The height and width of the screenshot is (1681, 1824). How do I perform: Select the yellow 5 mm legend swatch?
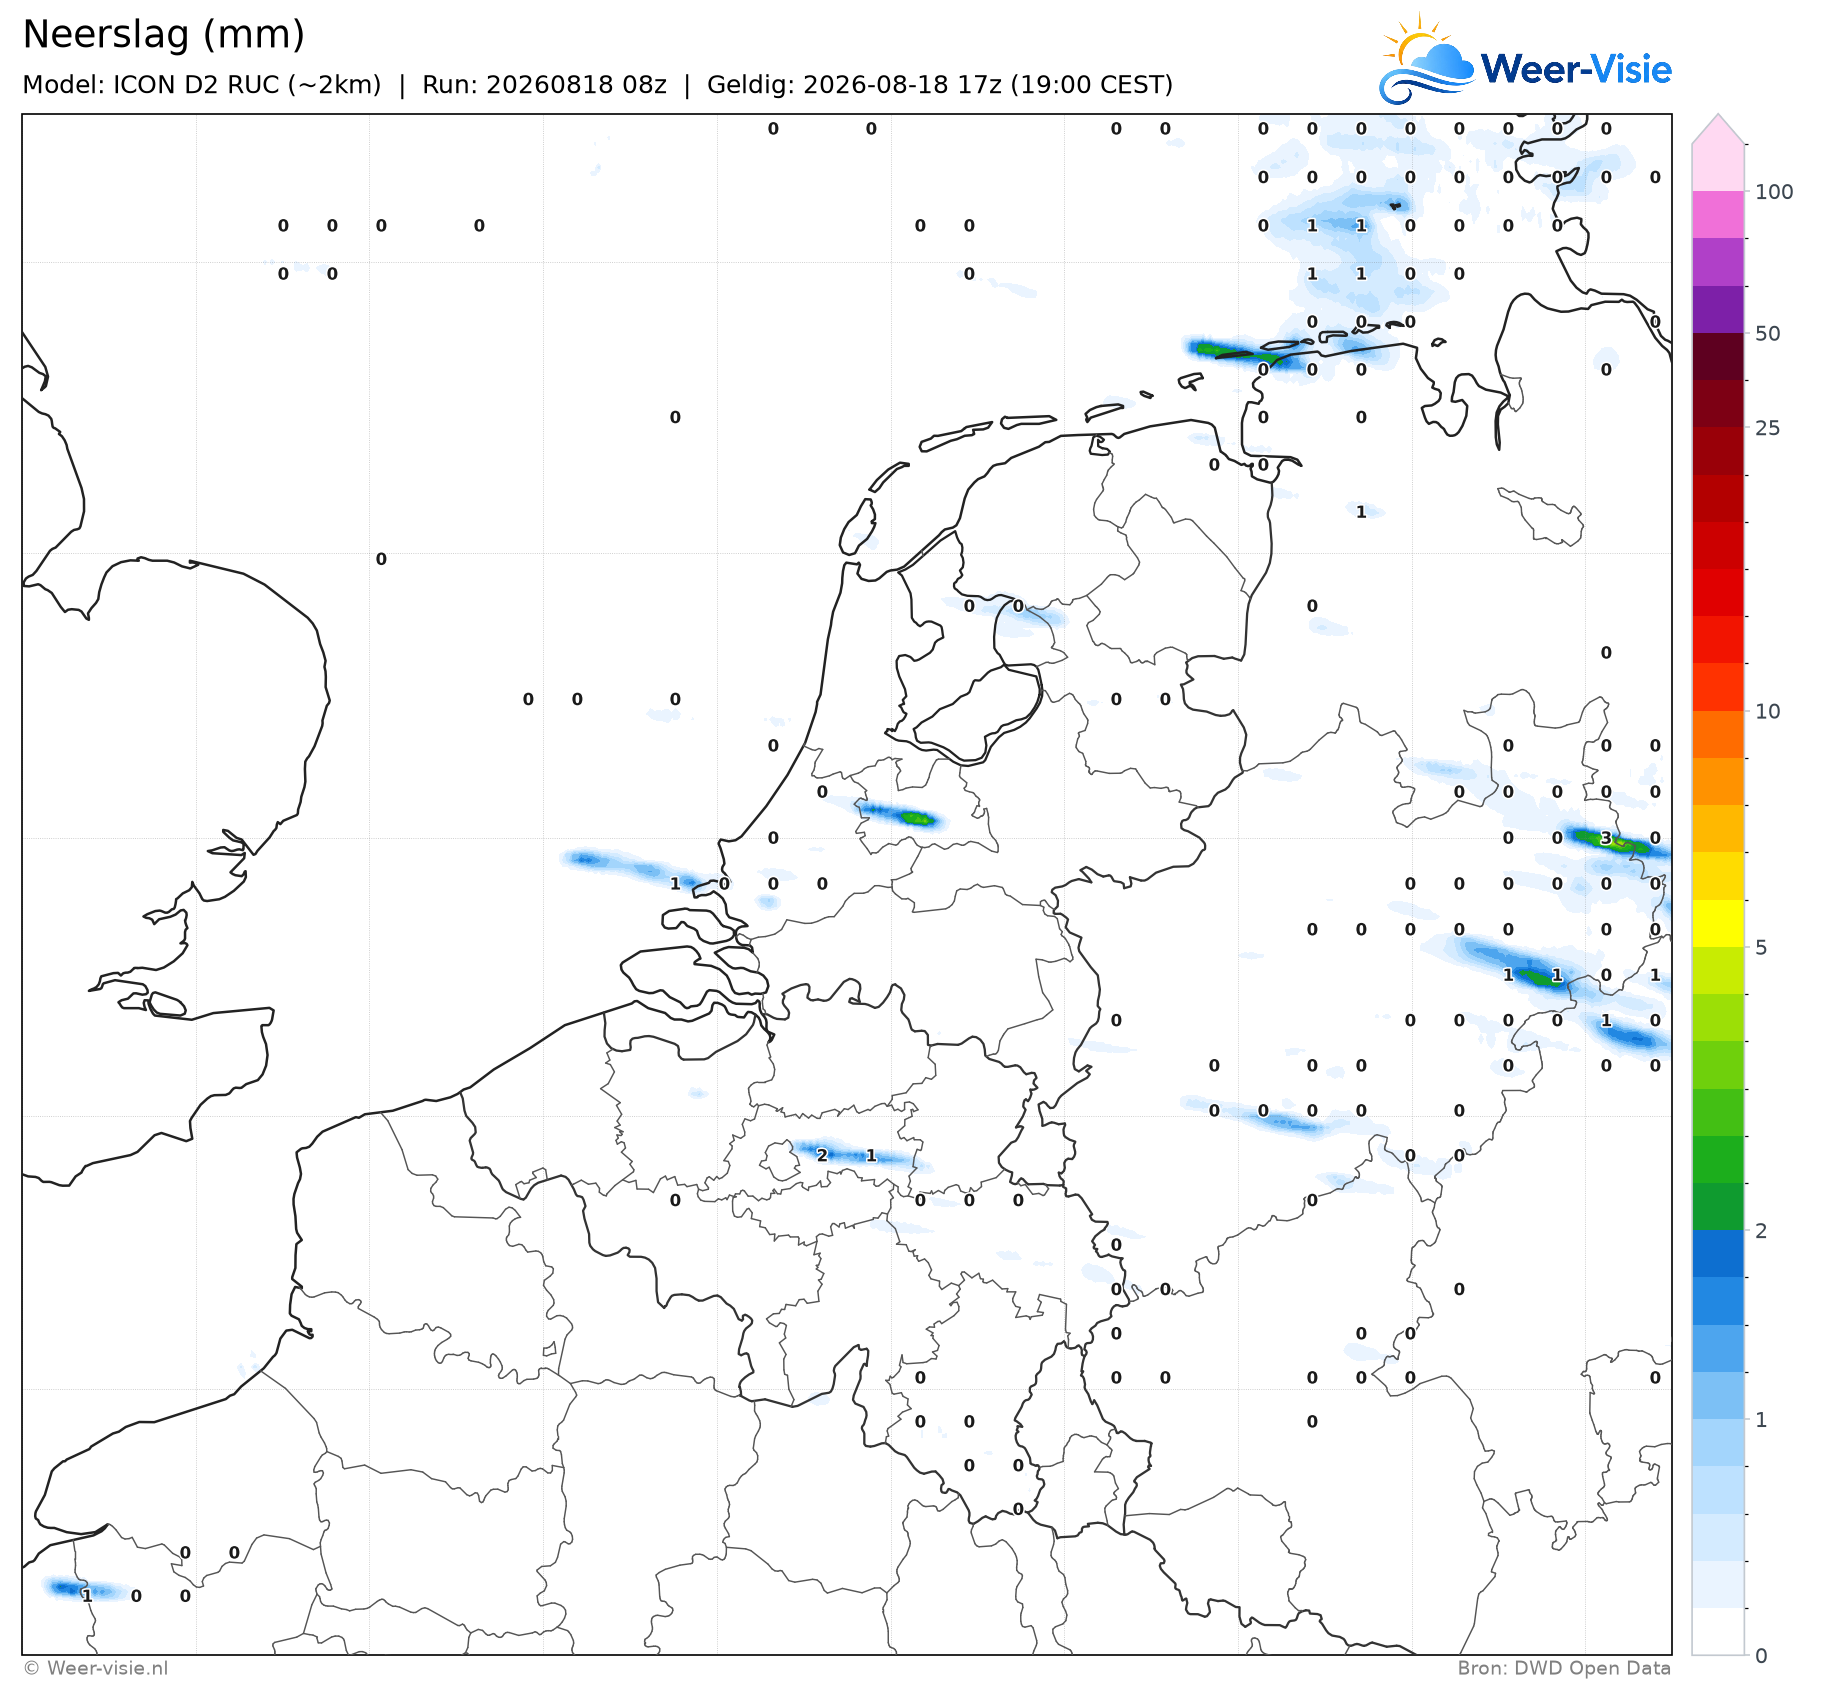[1718, 923]
